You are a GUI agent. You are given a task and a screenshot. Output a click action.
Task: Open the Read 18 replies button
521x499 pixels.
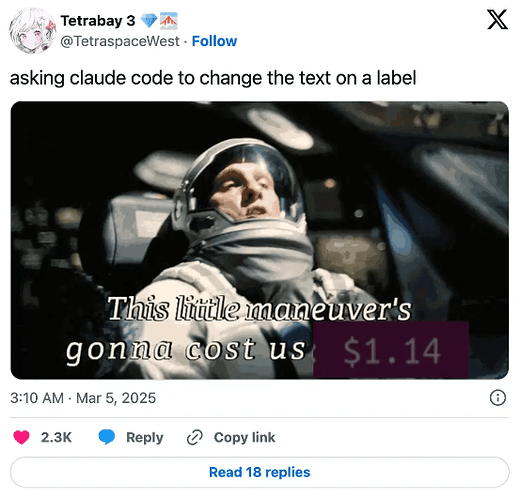(260, 472)
